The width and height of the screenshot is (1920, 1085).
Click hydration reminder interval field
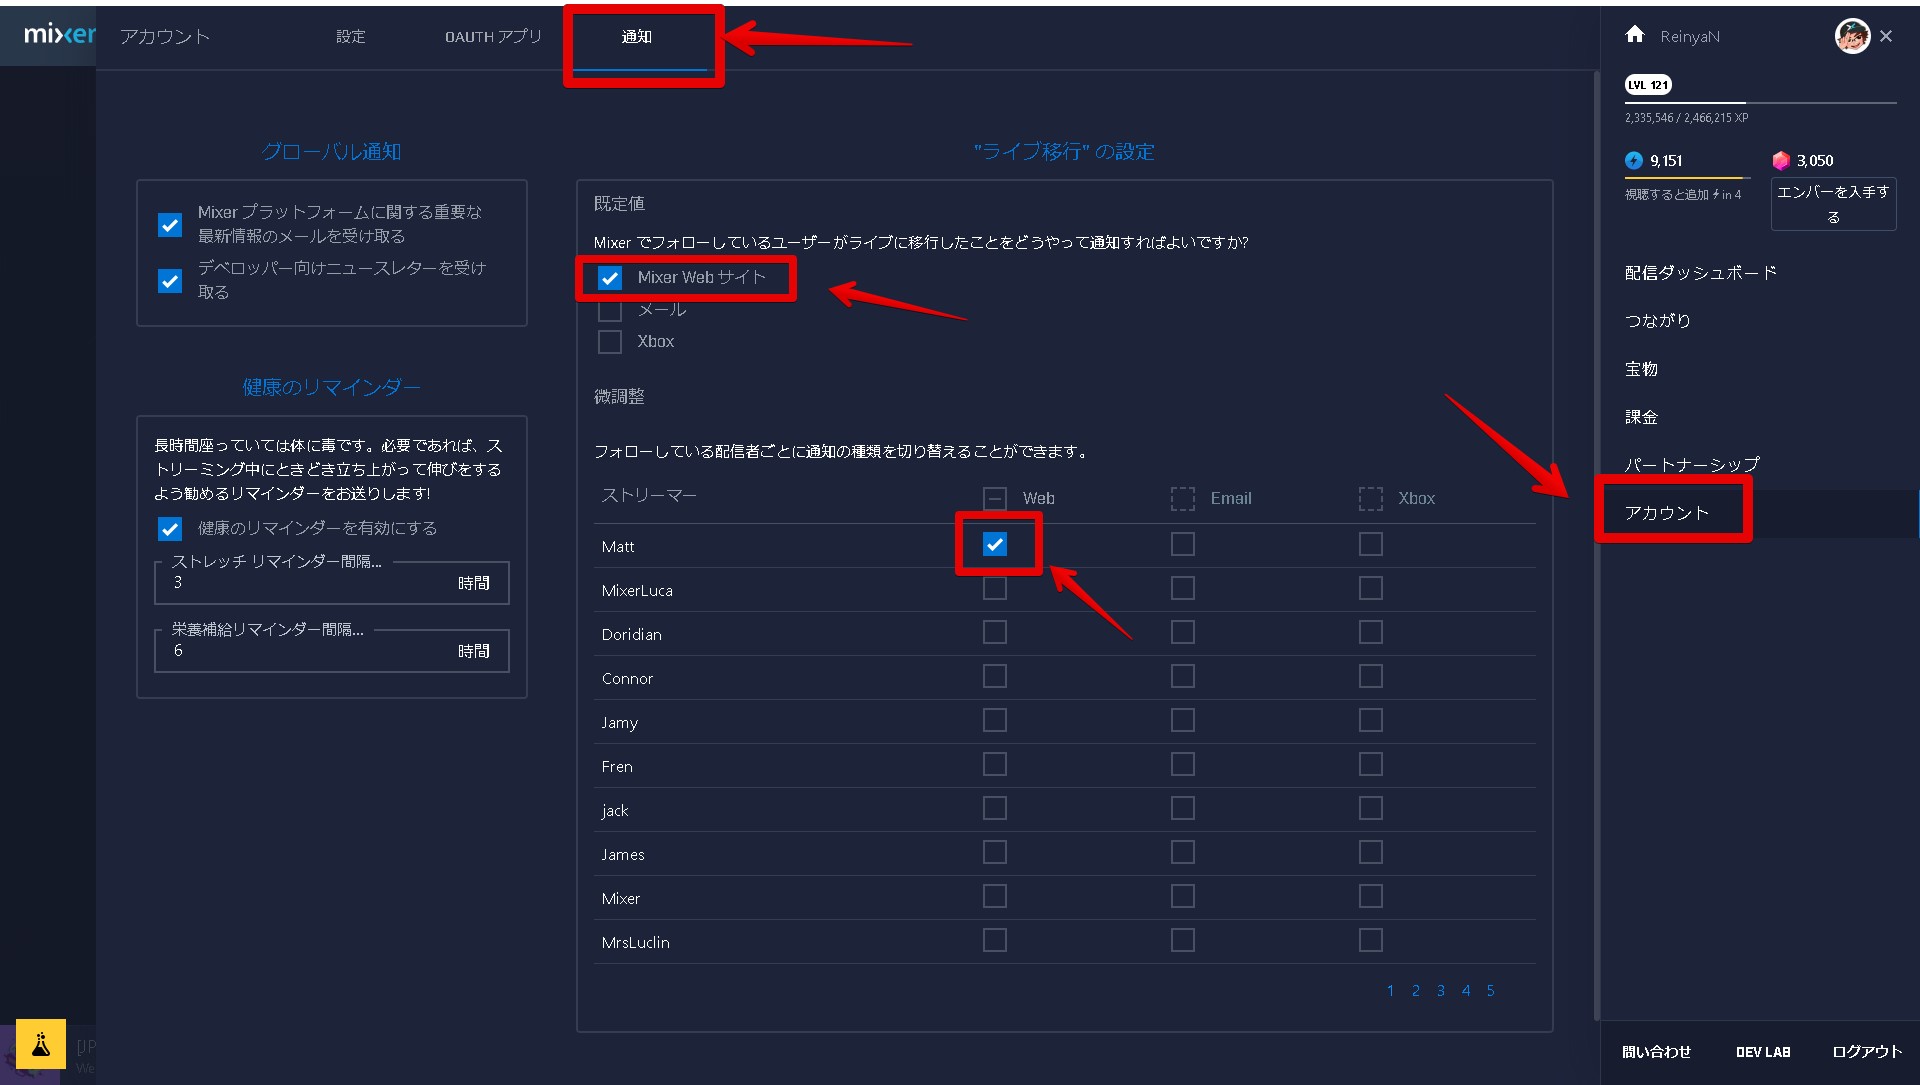[x=332, y=651]
